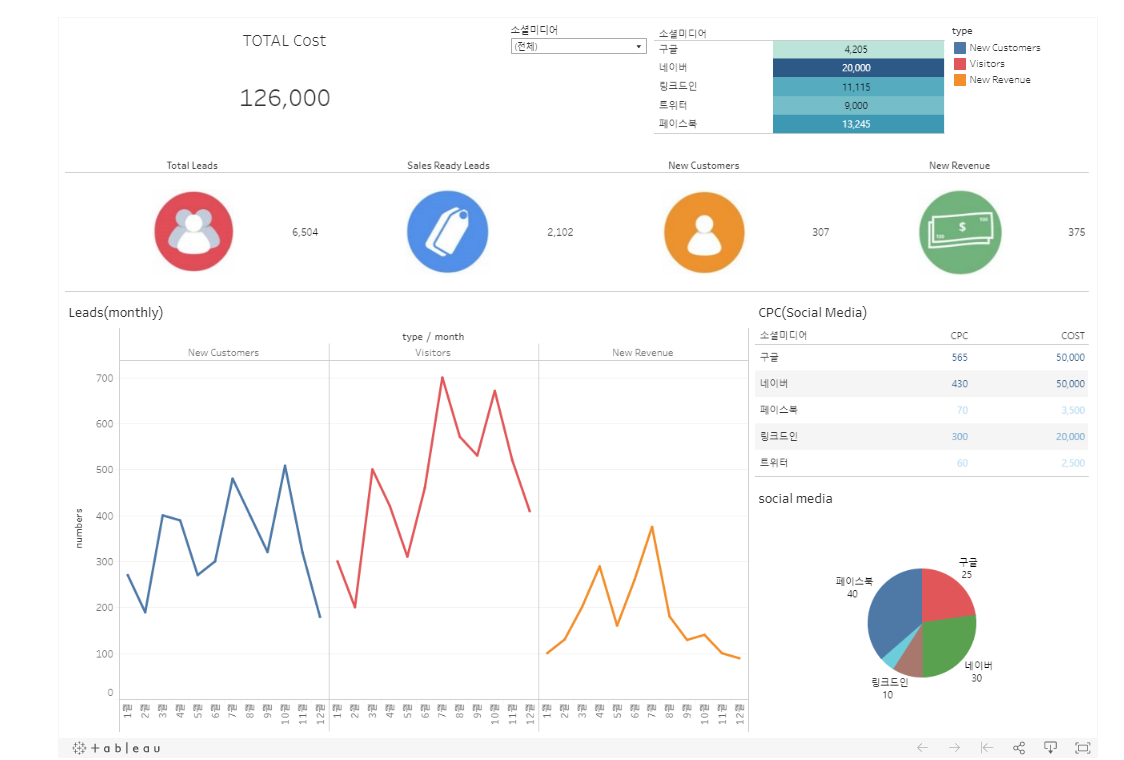The height and width of the screenshot is (760, 1124).
Task: Click the New Revenue legend label
Action: 1000,80
